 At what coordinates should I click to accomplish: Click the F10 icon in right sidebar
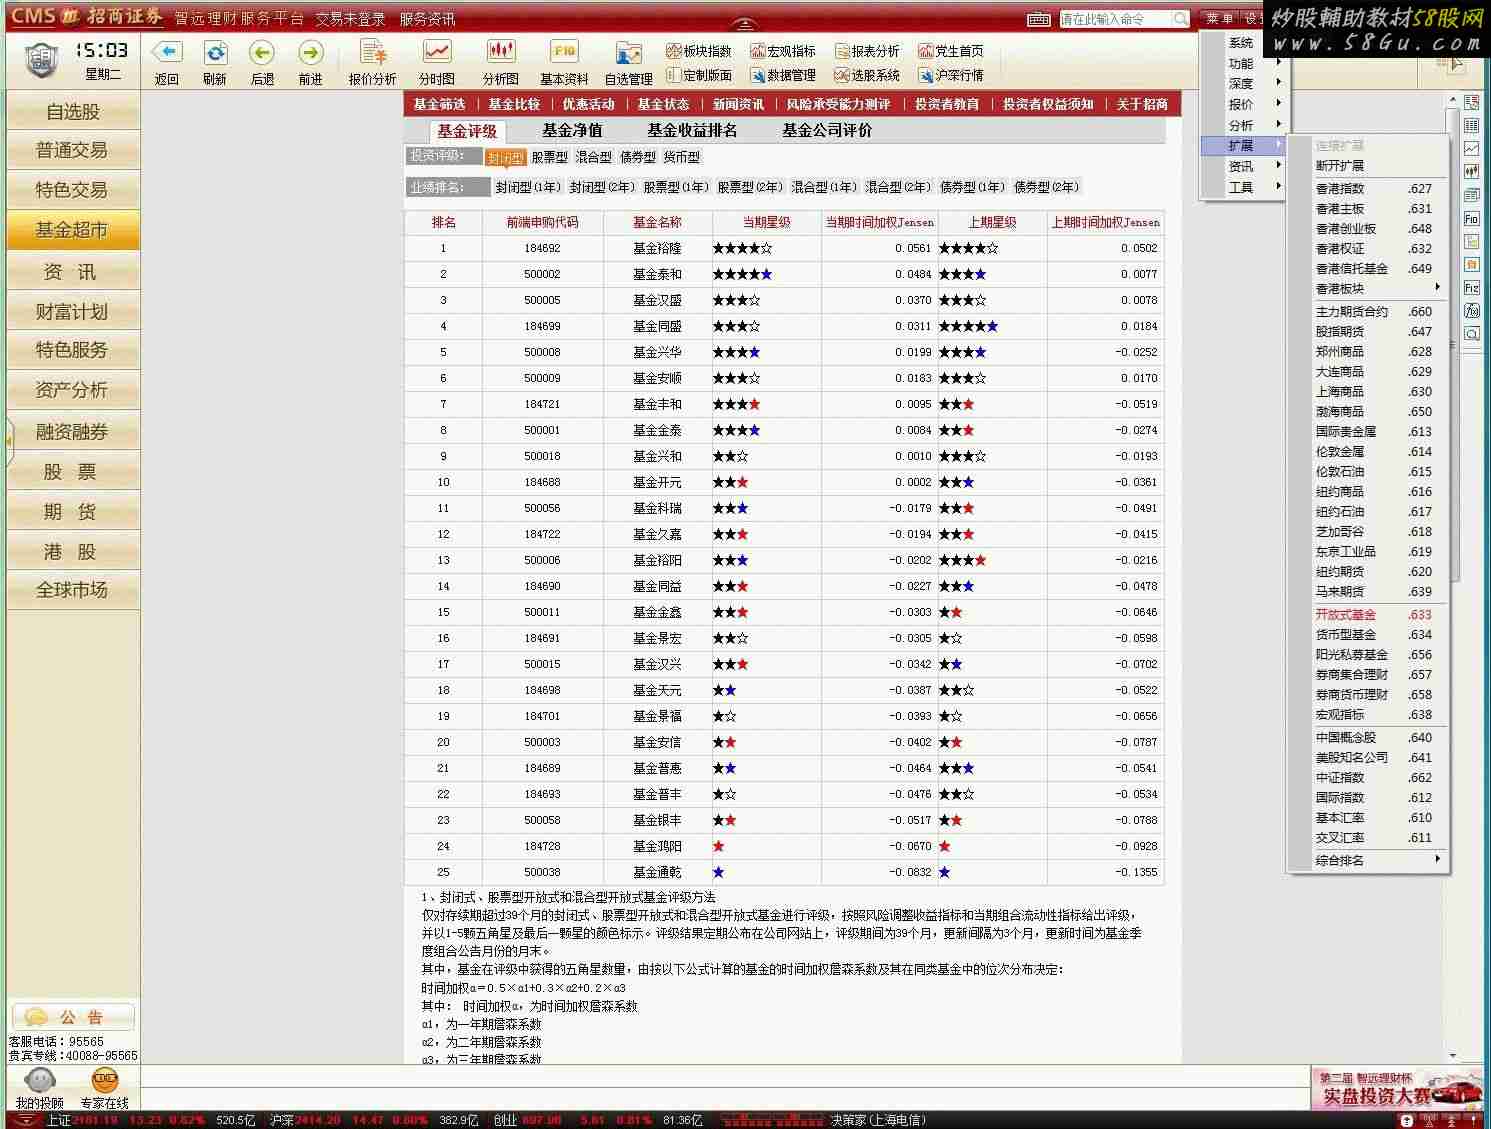[x=1471, y=219]
